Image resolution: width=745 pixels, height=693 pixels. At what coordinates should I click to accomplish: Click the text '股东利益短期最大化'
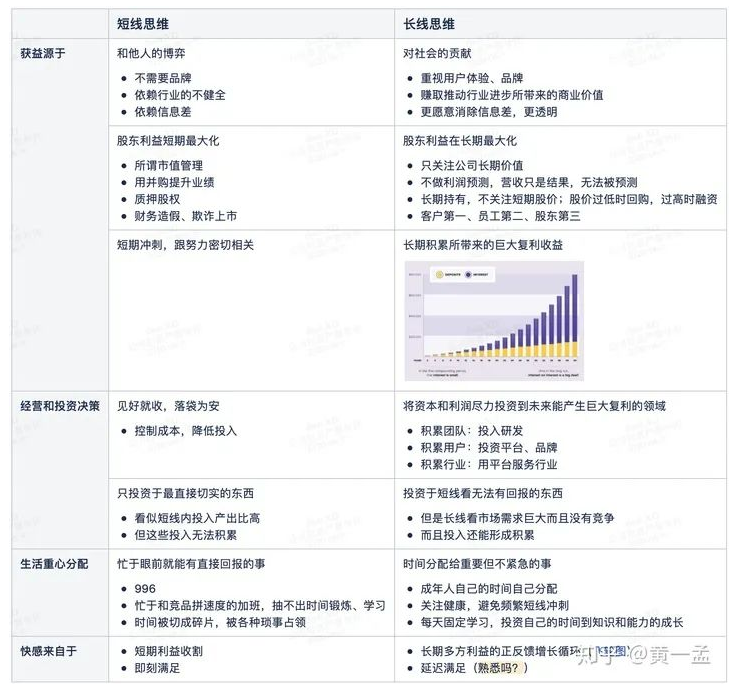click(x=168, y=141)
